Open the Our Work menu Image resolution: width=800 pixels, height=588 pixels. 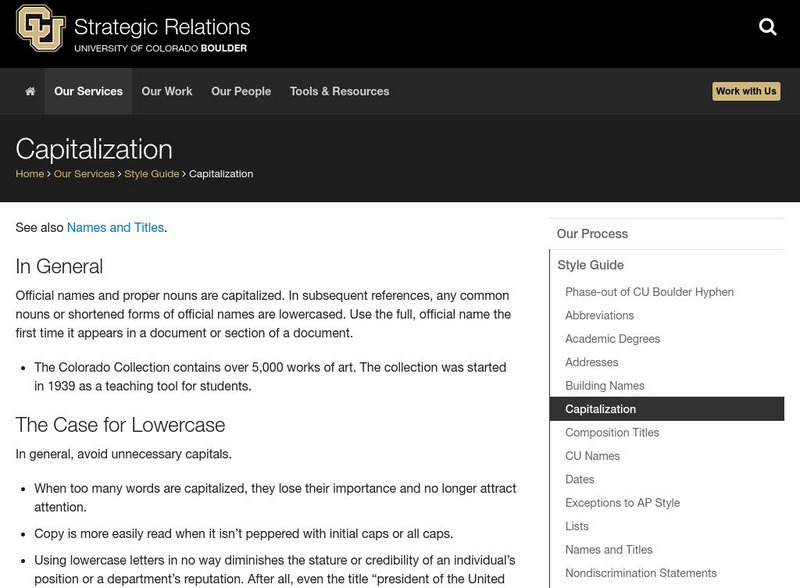tap(167, 91)
